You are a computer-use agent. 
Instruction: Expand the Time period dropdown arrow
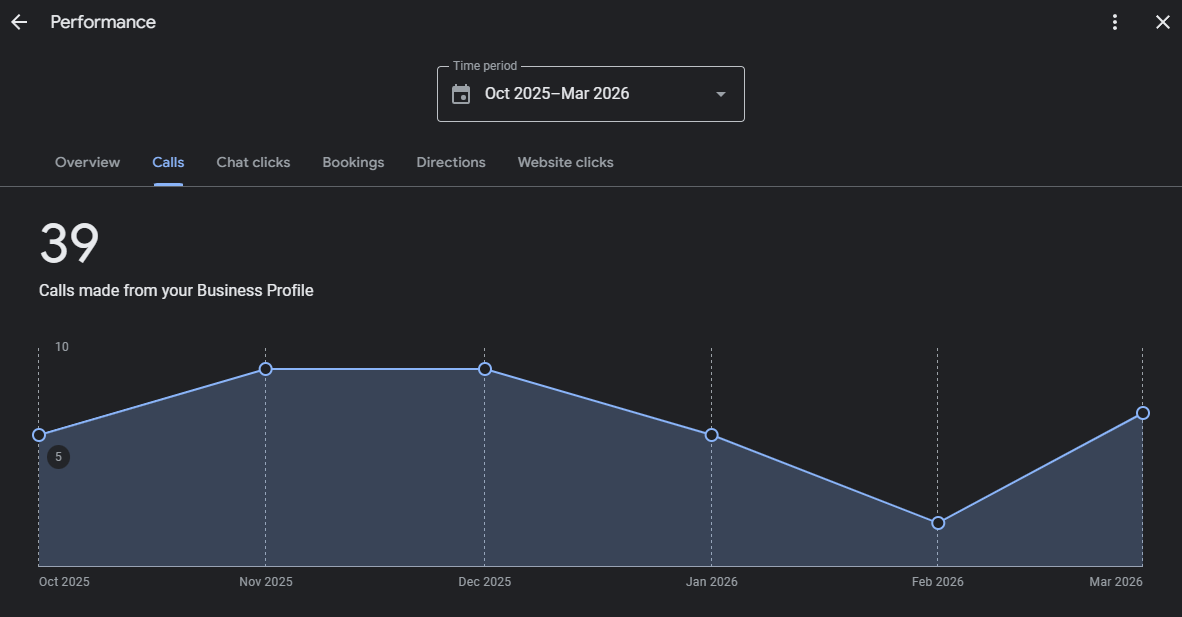(x=720, y=94)
